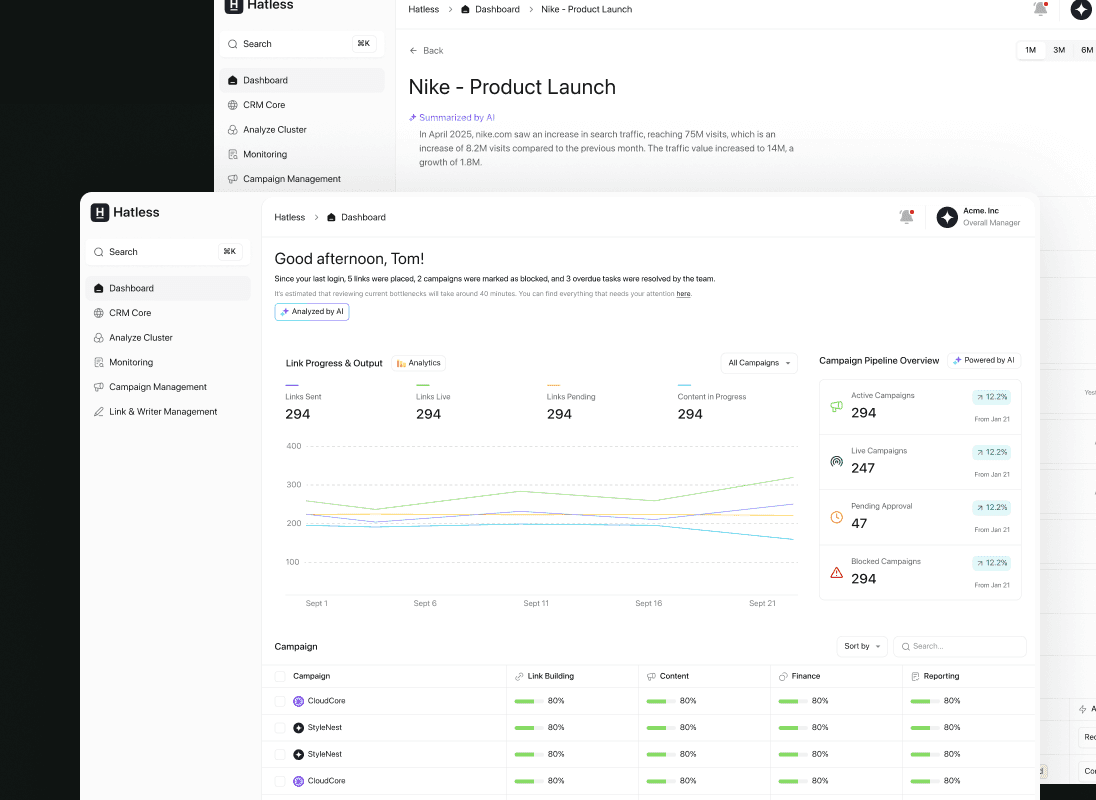The image size is (1096, 800).
Task: Click the Hatless logo in the back window
Action: 233,6
